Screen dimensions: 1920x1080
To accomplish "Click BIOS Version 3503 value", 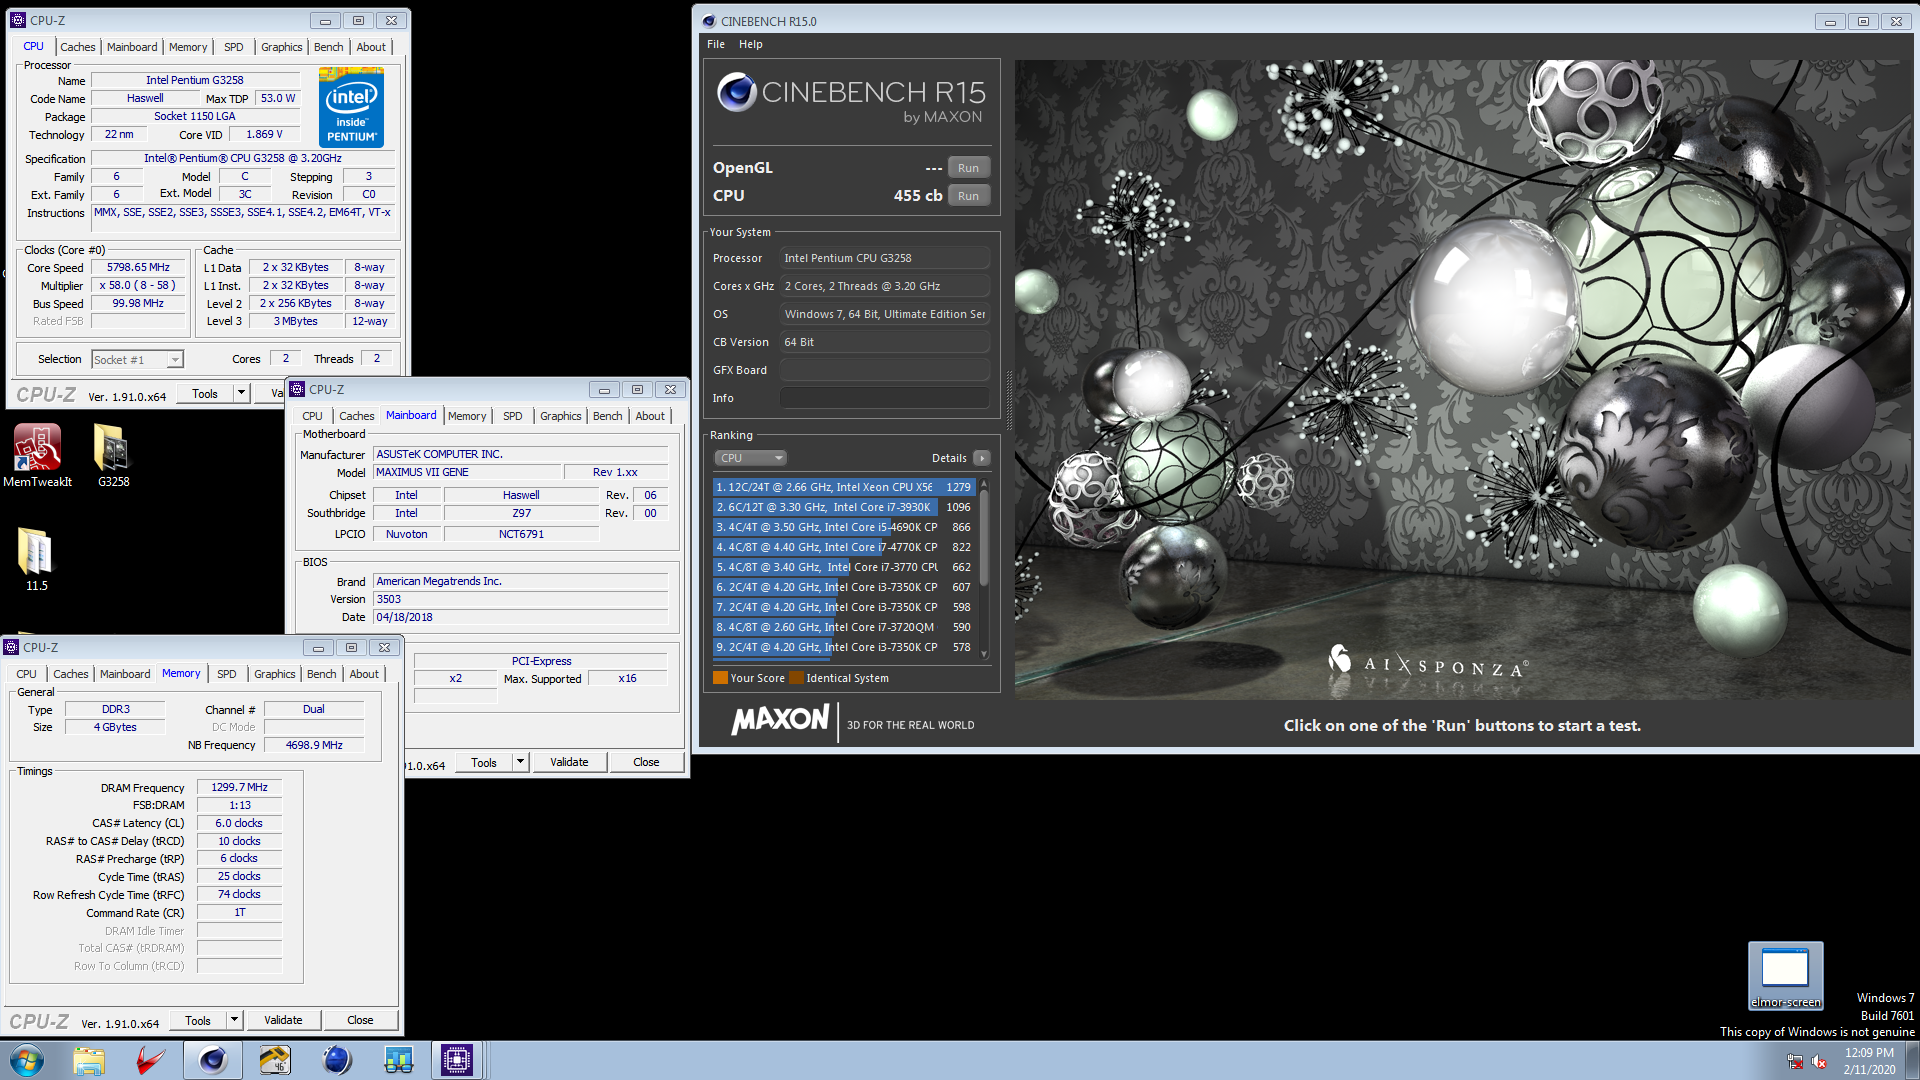I will 521,600.
